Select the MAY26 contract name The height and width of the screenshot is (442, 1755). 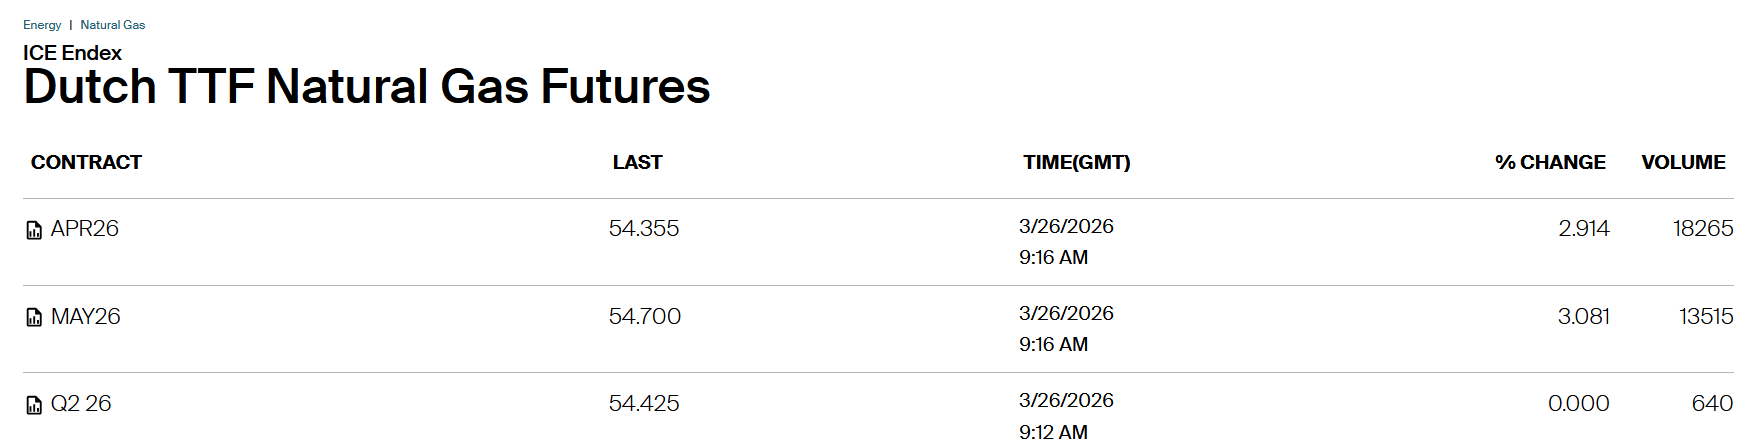click(86, 317)
